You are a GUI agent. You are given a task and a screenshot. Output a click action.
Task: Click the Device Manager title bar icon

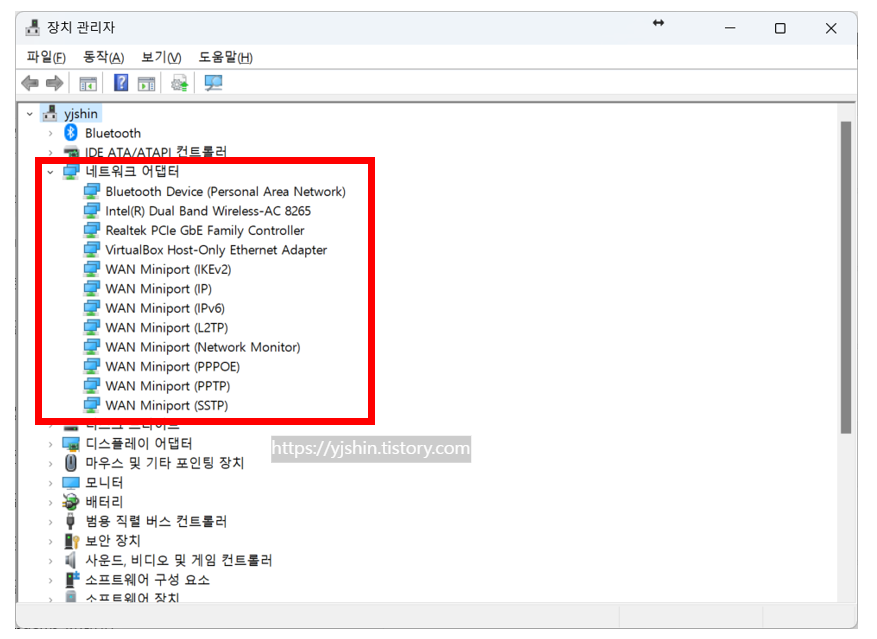[32, 27]
